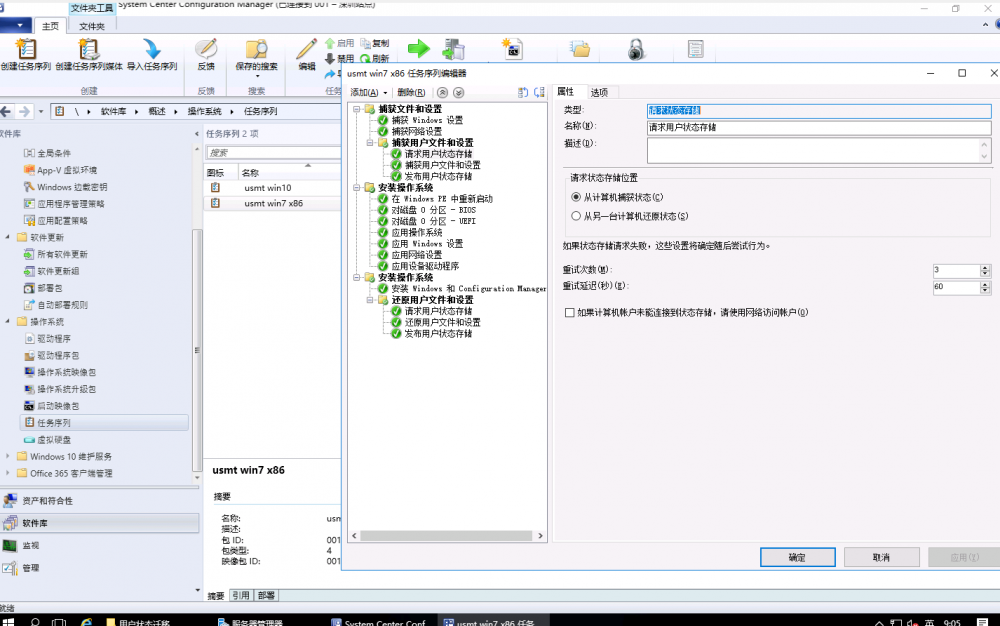1000x626 pixels.
Task: Expand the Windows 10 维护服务 node
Action: [x=8, y=456]
